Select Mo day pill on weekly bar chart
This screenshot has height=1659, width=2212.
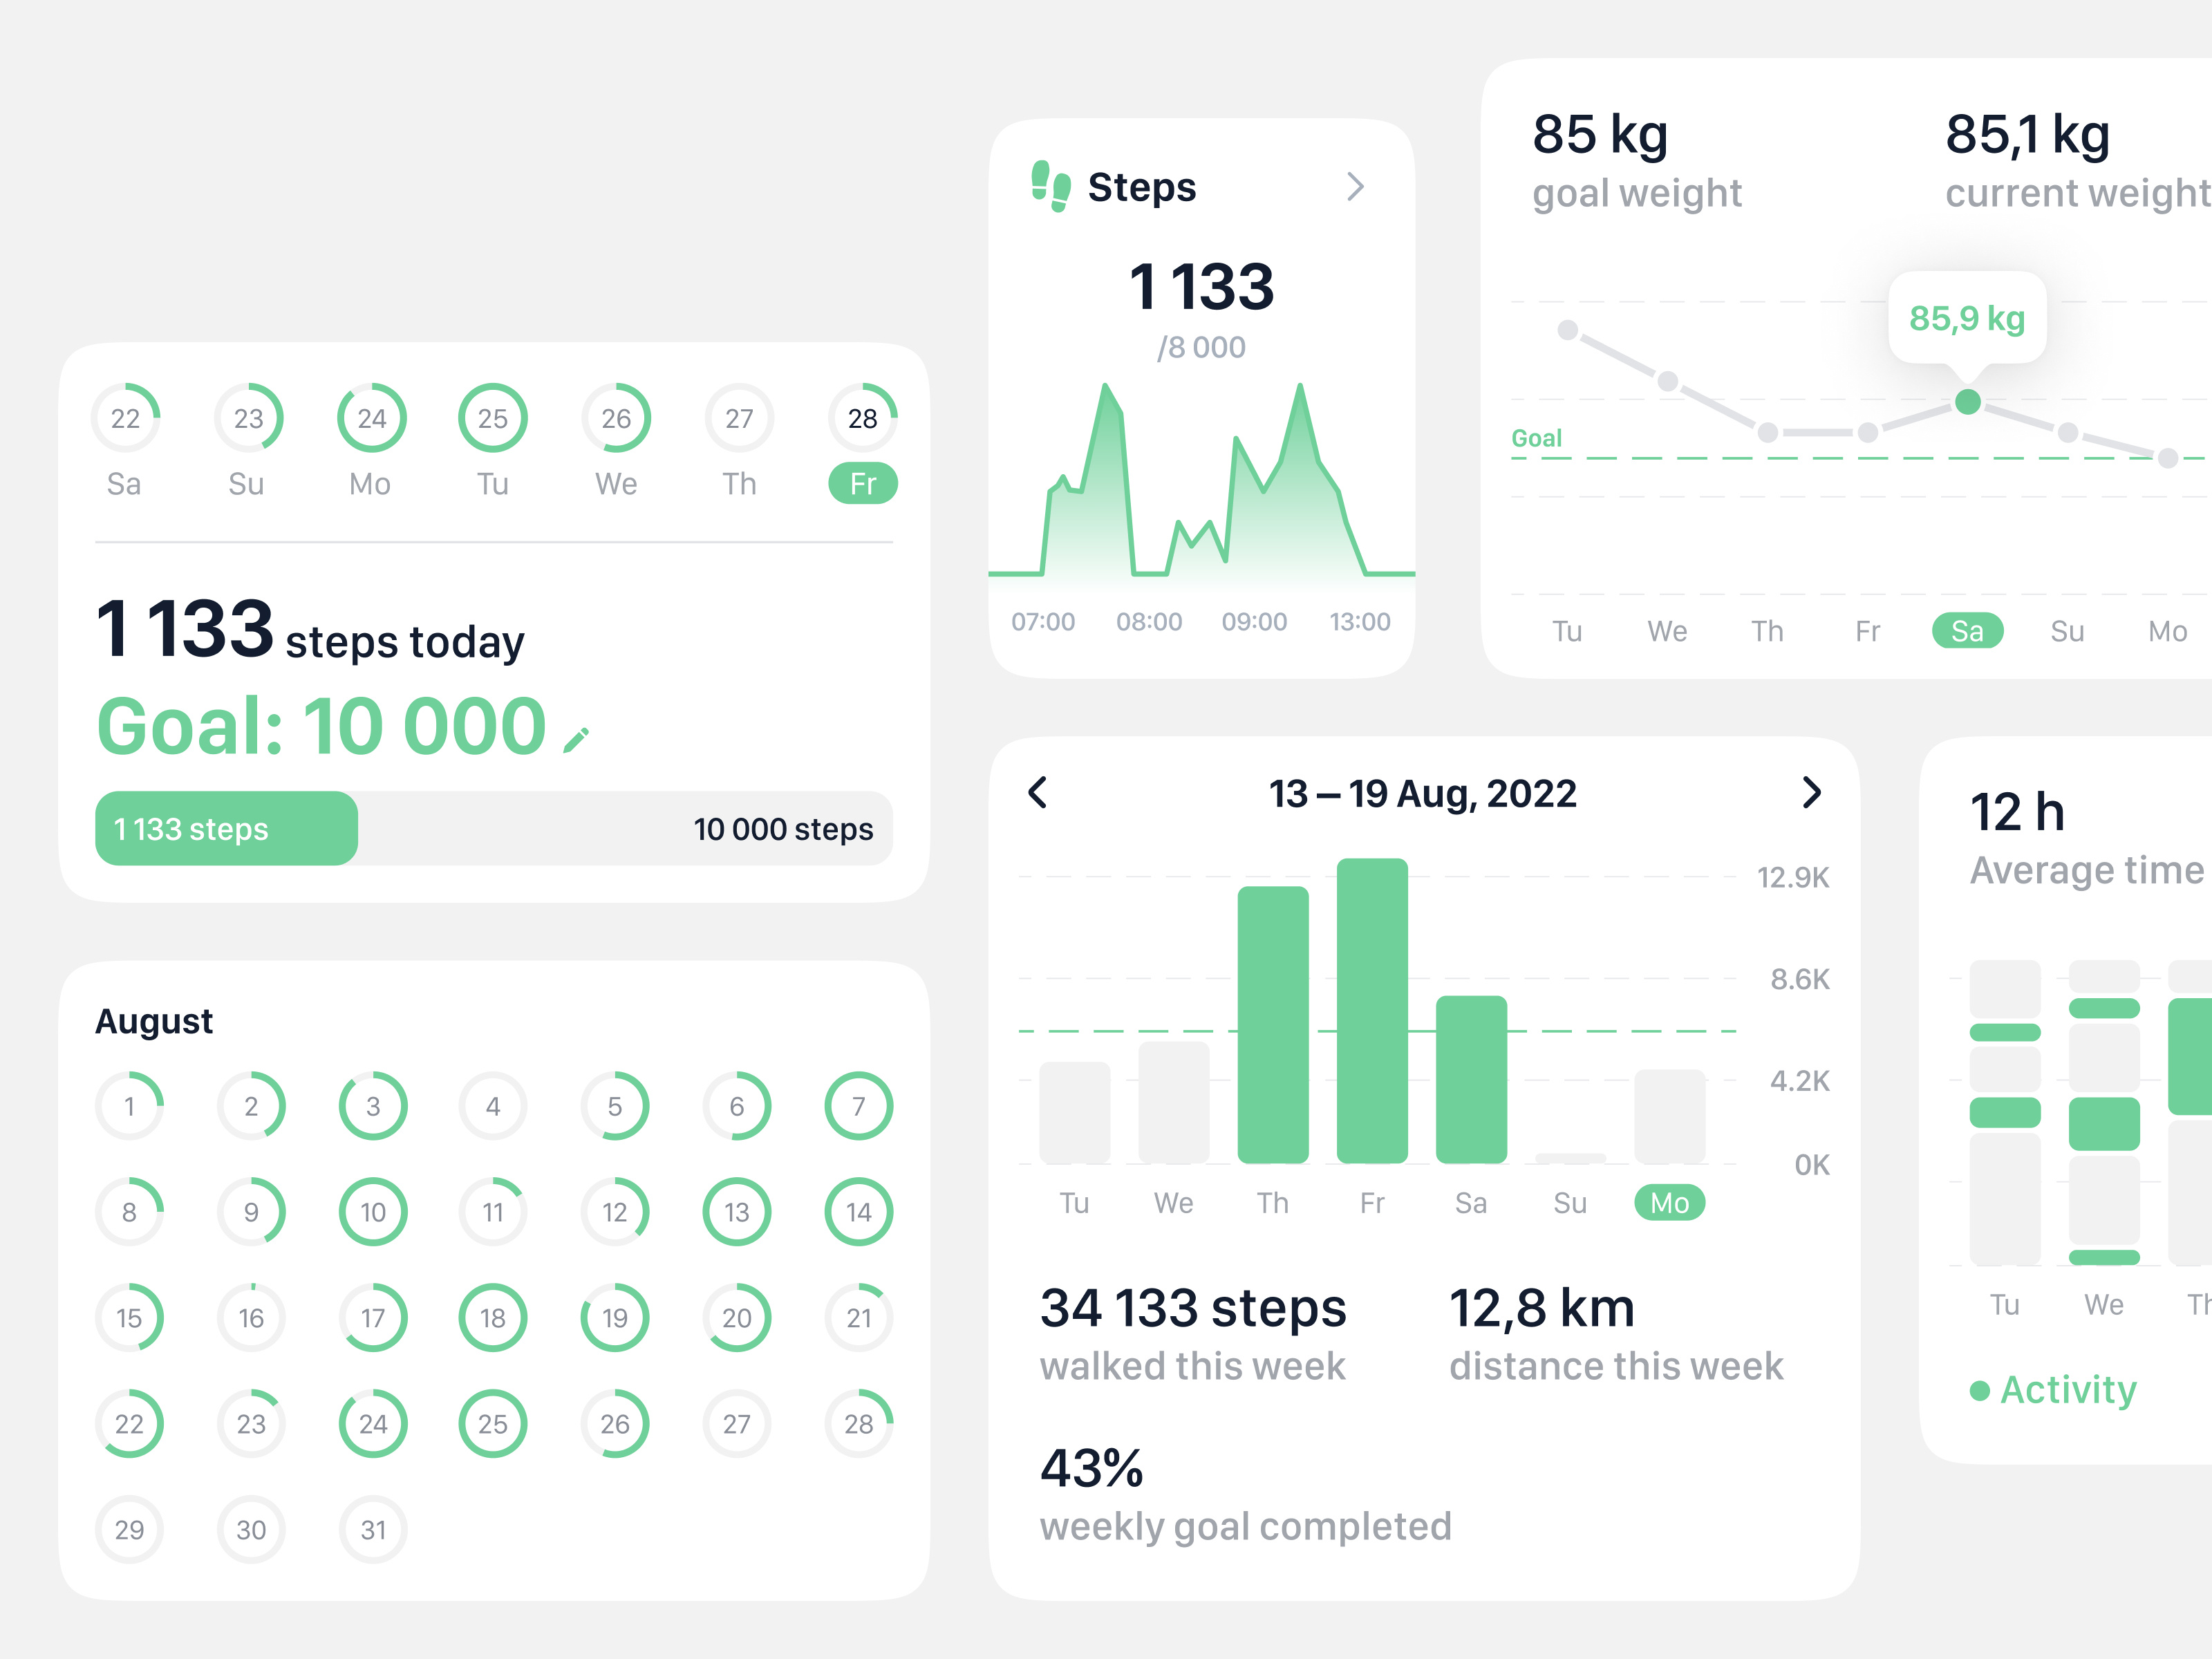pos(1669,1202)
